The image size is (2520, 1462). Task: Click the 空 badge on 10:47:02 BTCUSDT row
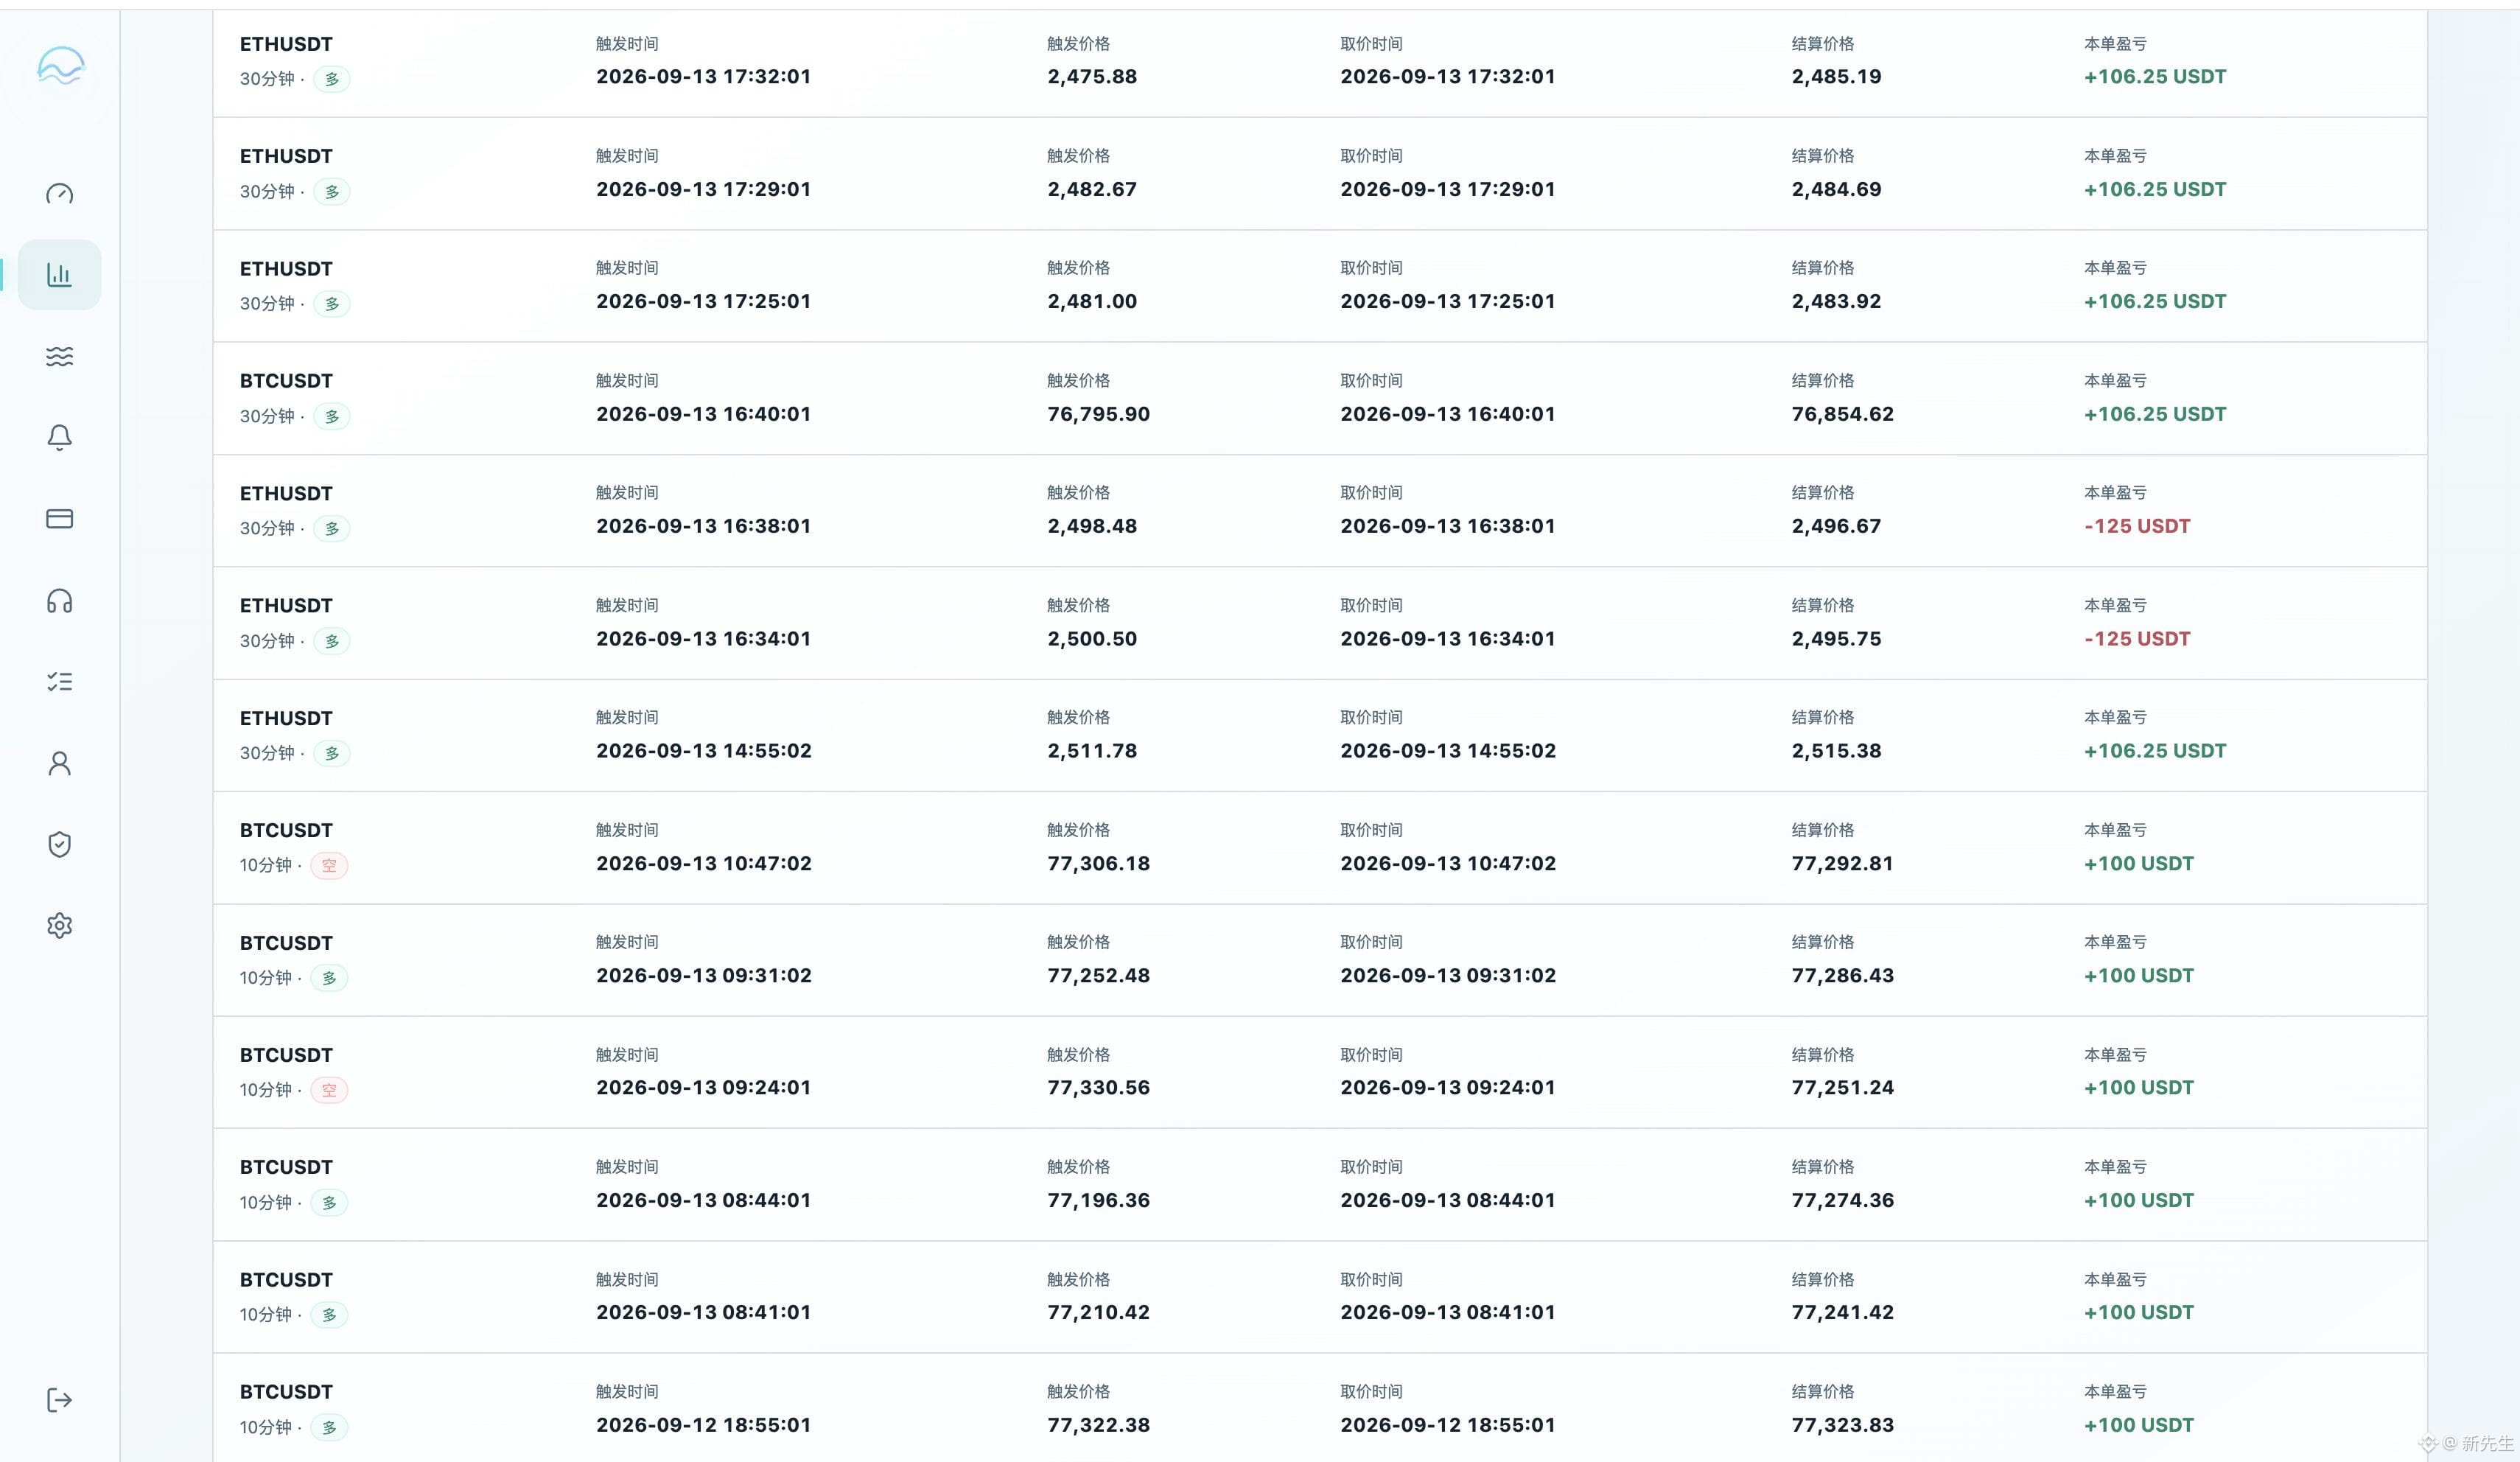coord(329,865)
